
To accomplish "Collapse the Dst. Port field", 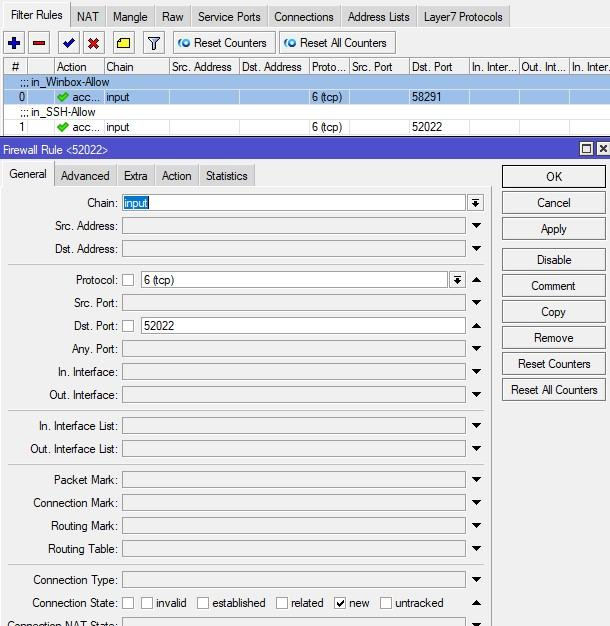I will [x=476, y=326].
